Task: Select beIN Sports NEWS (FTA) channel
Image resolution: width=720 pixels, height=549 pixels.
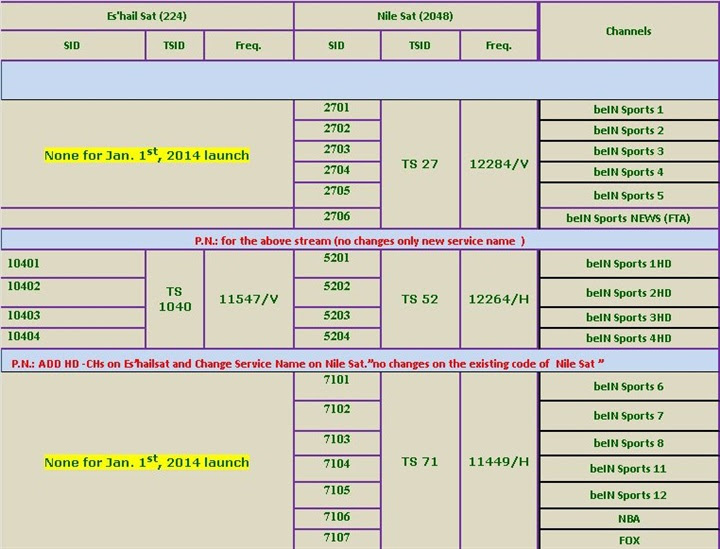Action: [x=629, y=218]
